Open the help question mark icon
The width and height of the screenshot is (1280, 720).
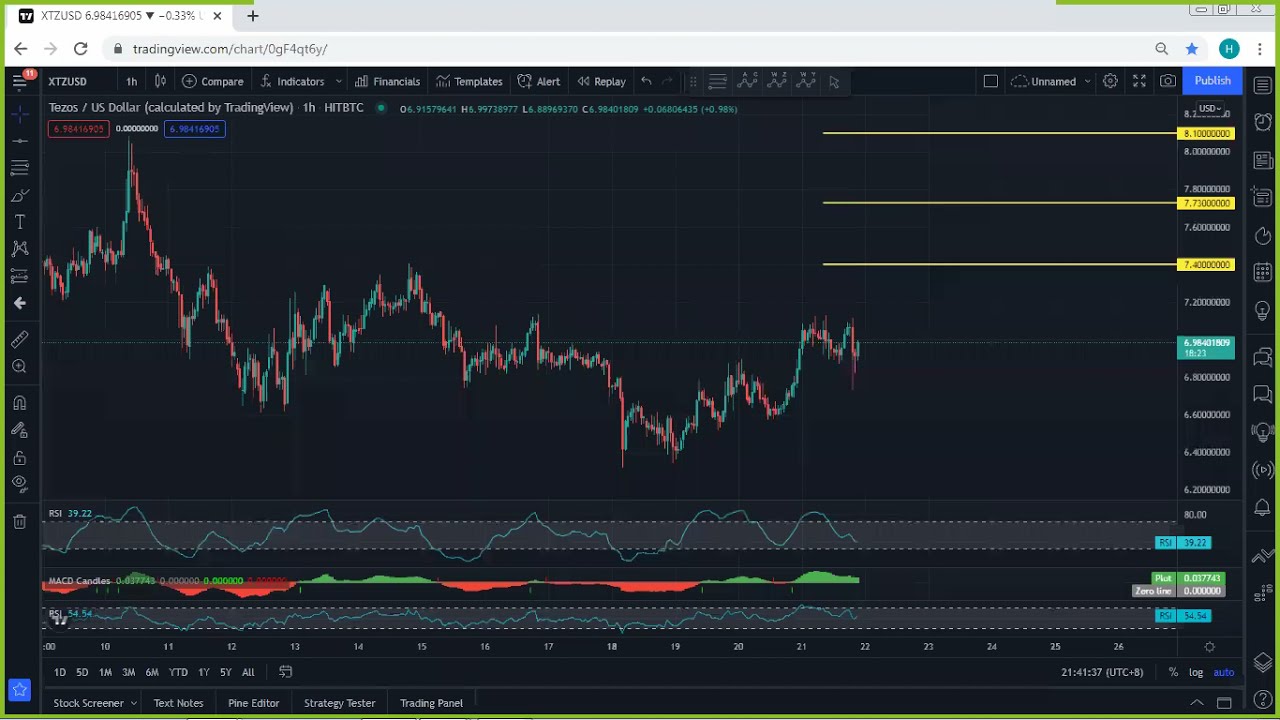(1262, 700)
